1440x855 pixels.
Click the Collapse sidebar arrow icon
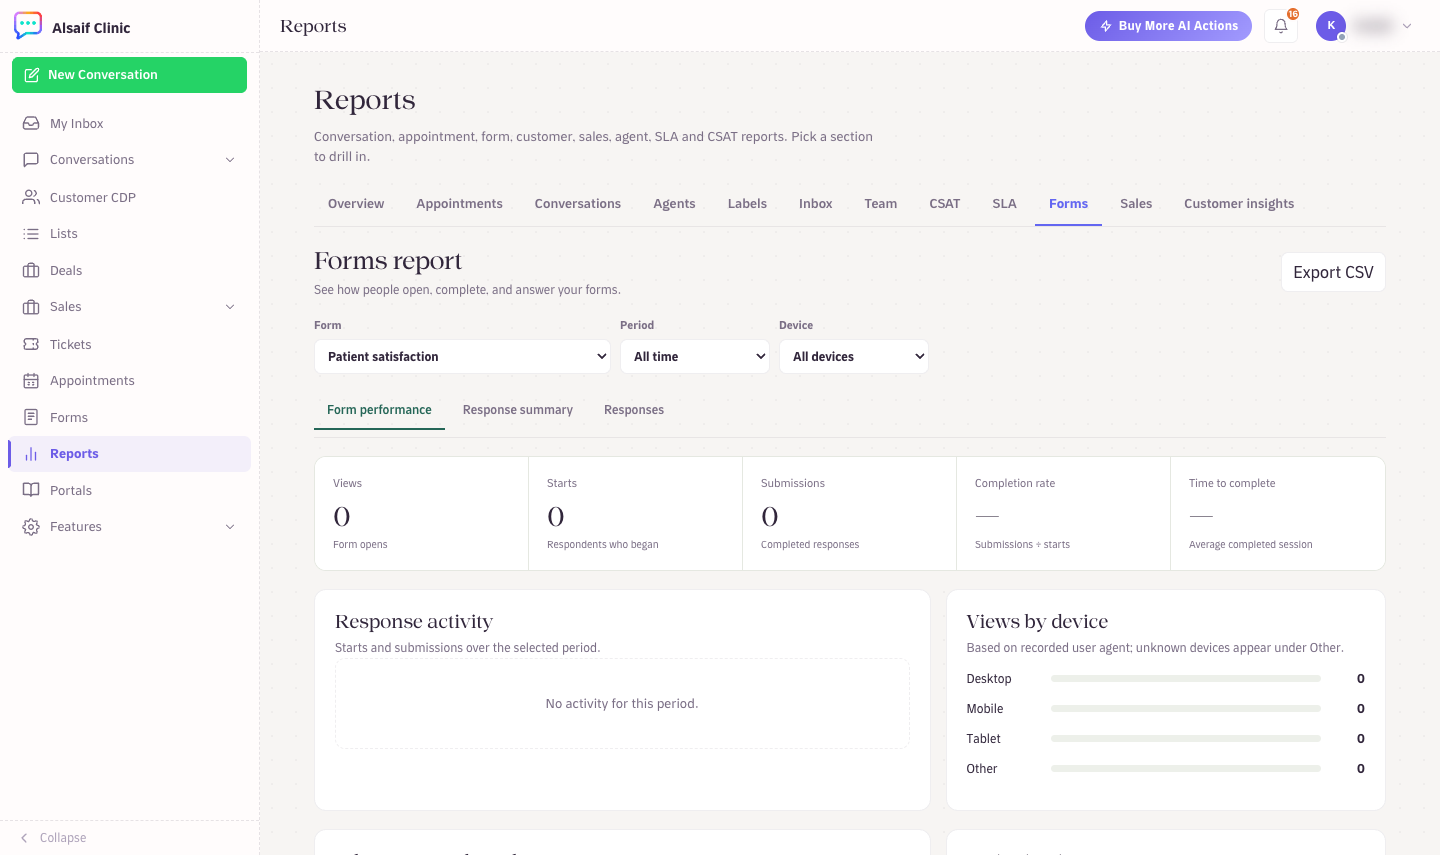(x=24, y=838)
